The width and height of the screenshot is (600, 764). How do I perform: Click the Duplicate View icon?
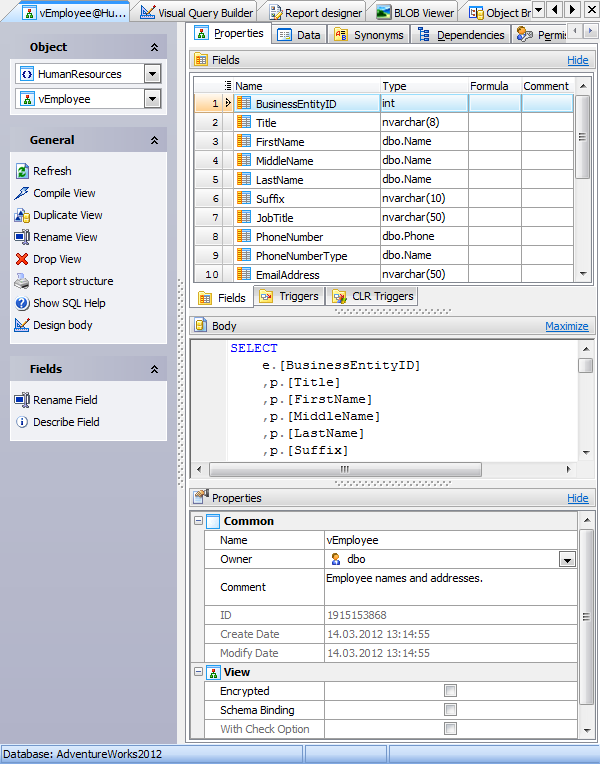pos(23,215)
